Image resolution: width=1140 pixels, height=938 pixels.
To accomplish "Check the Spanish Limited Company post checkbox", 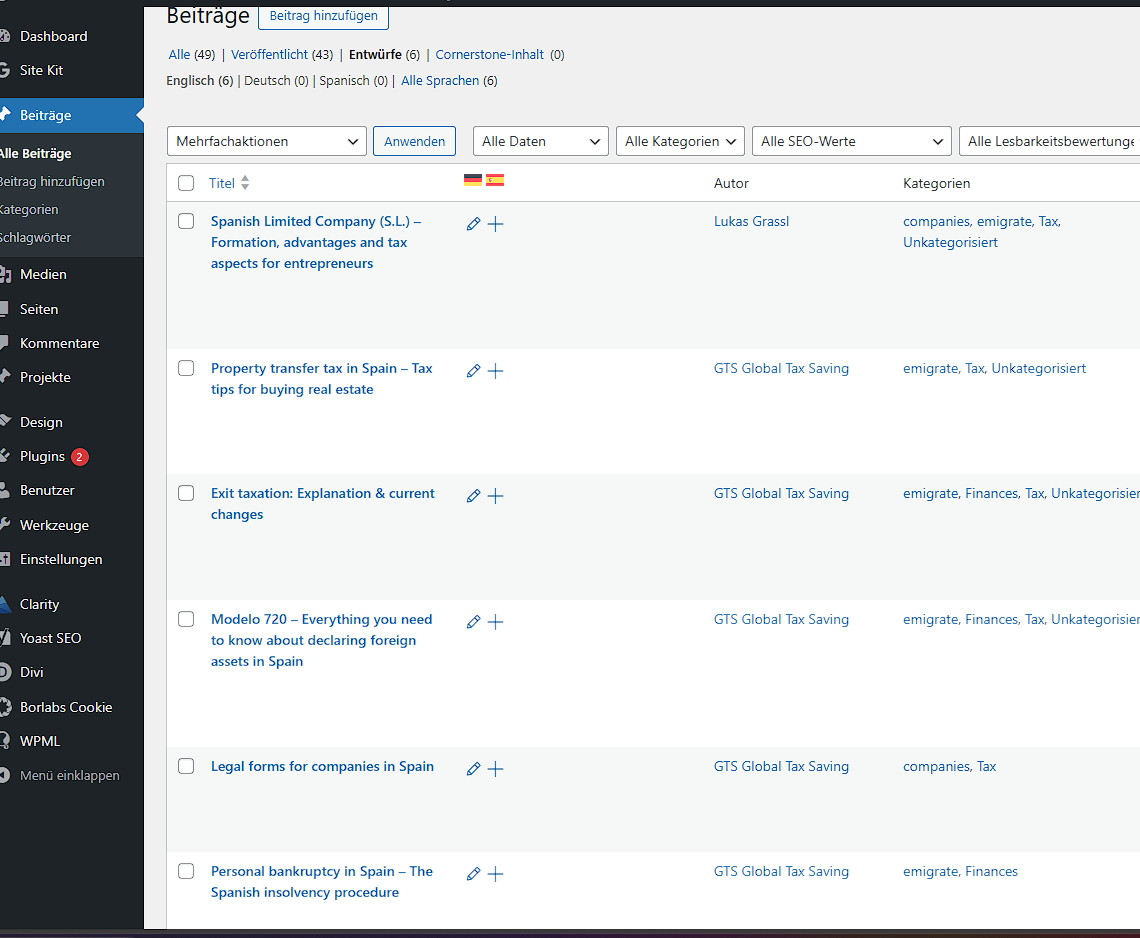I will [x=186, y=221].
